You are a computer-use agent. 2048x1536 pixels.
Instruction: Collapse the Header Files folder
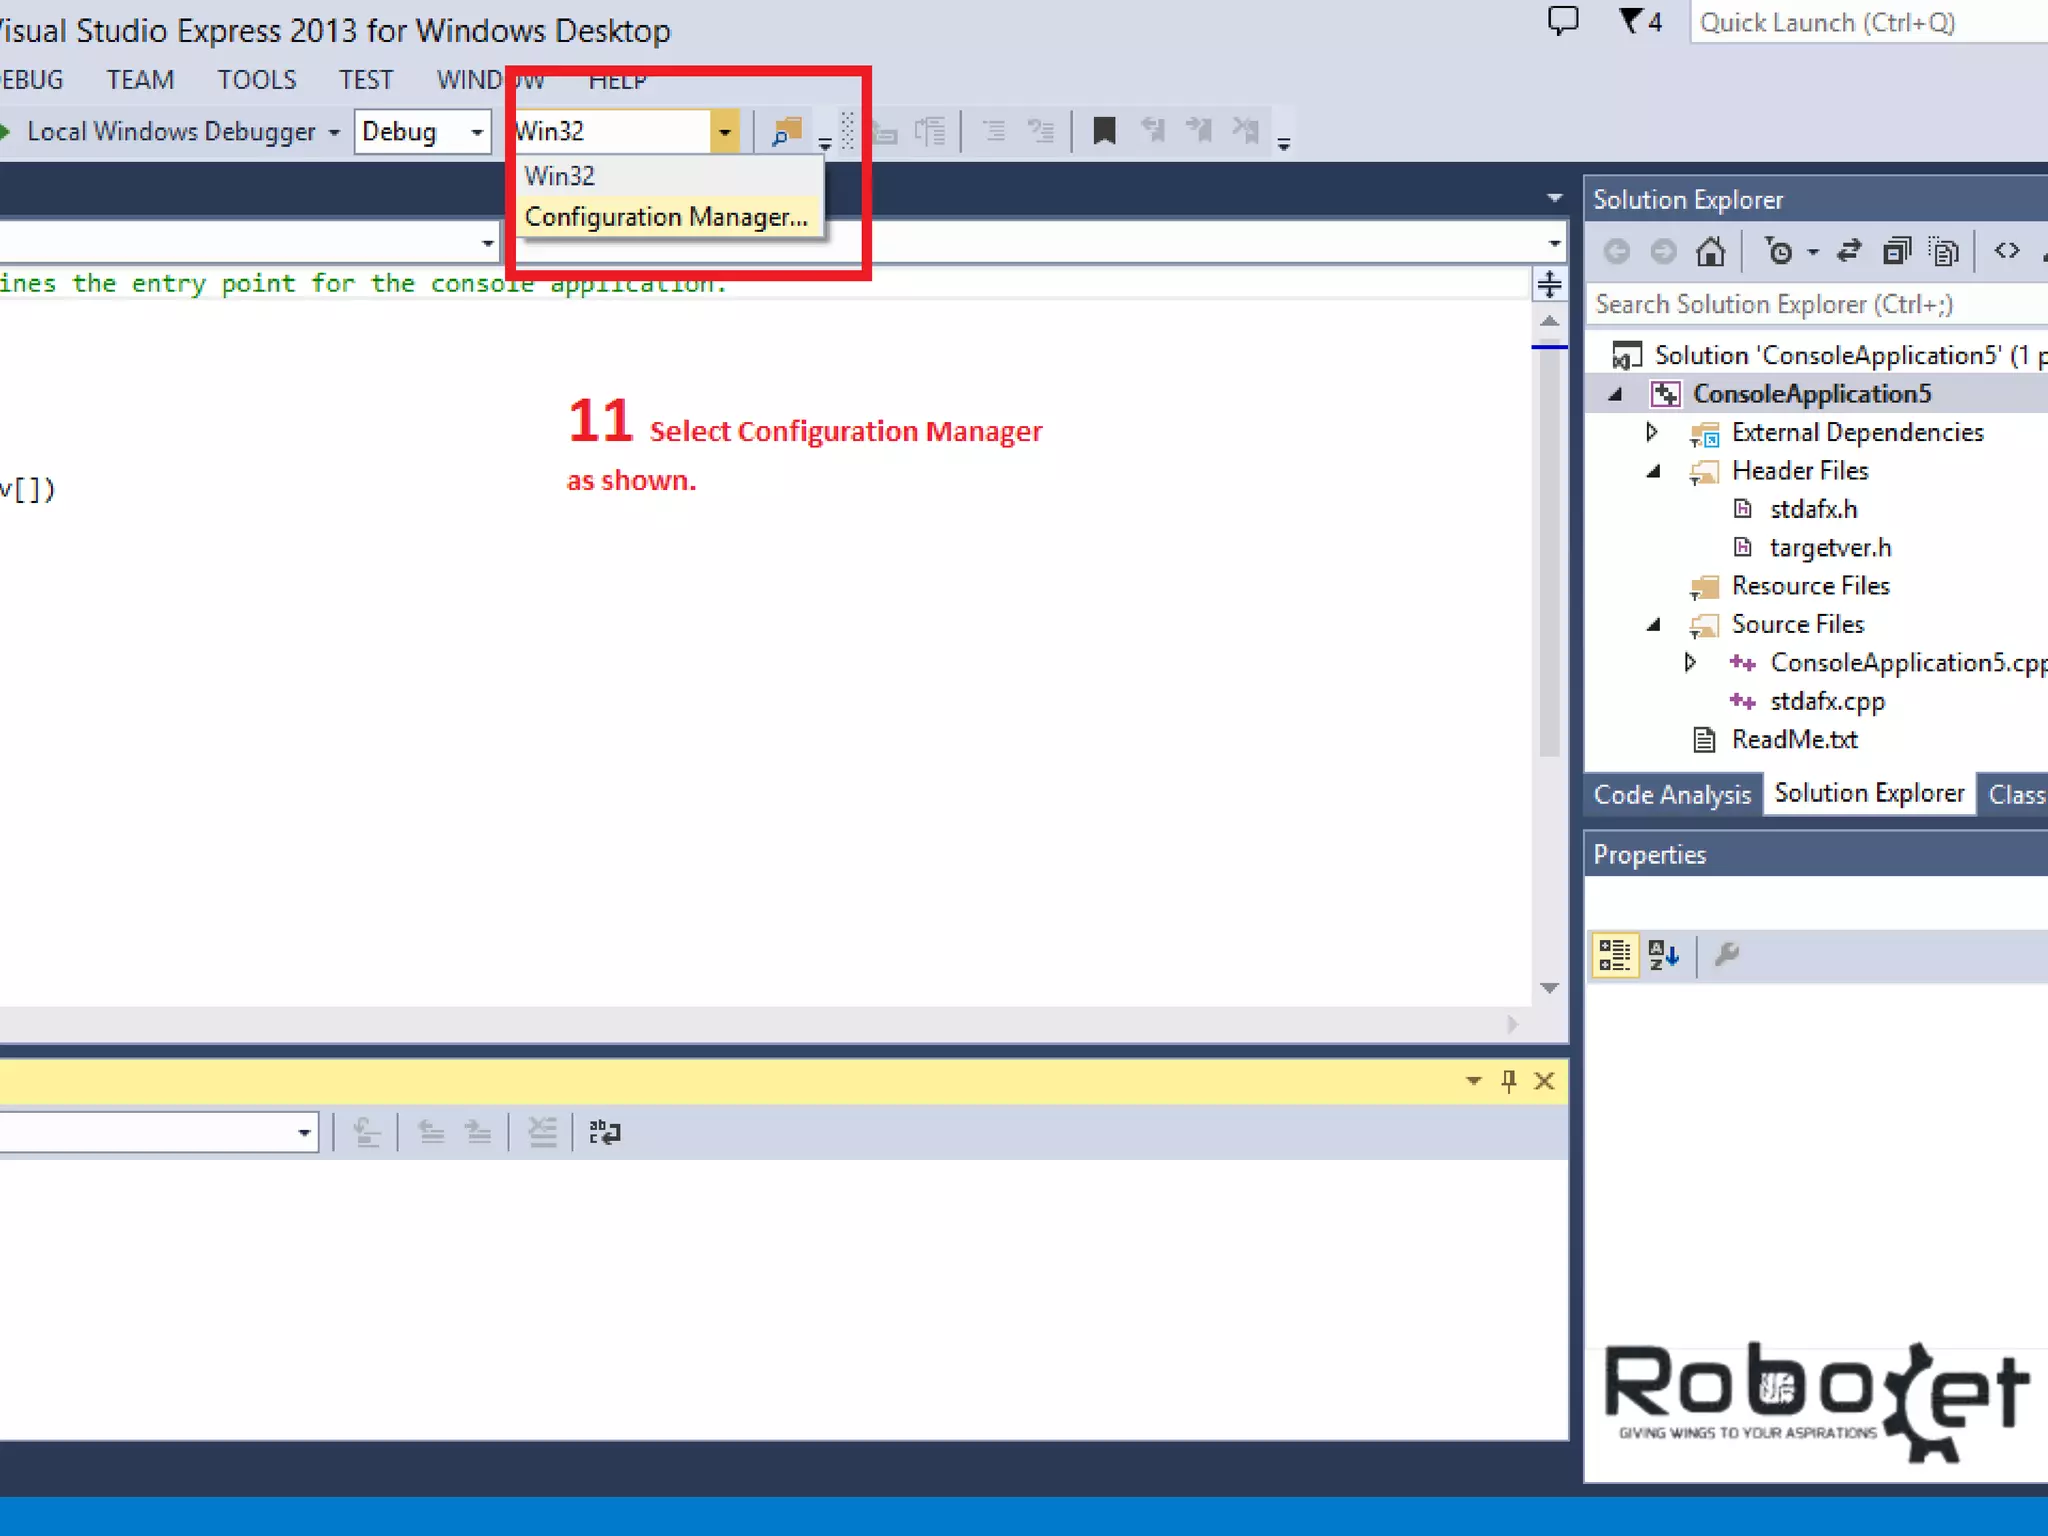[1654, 471]
